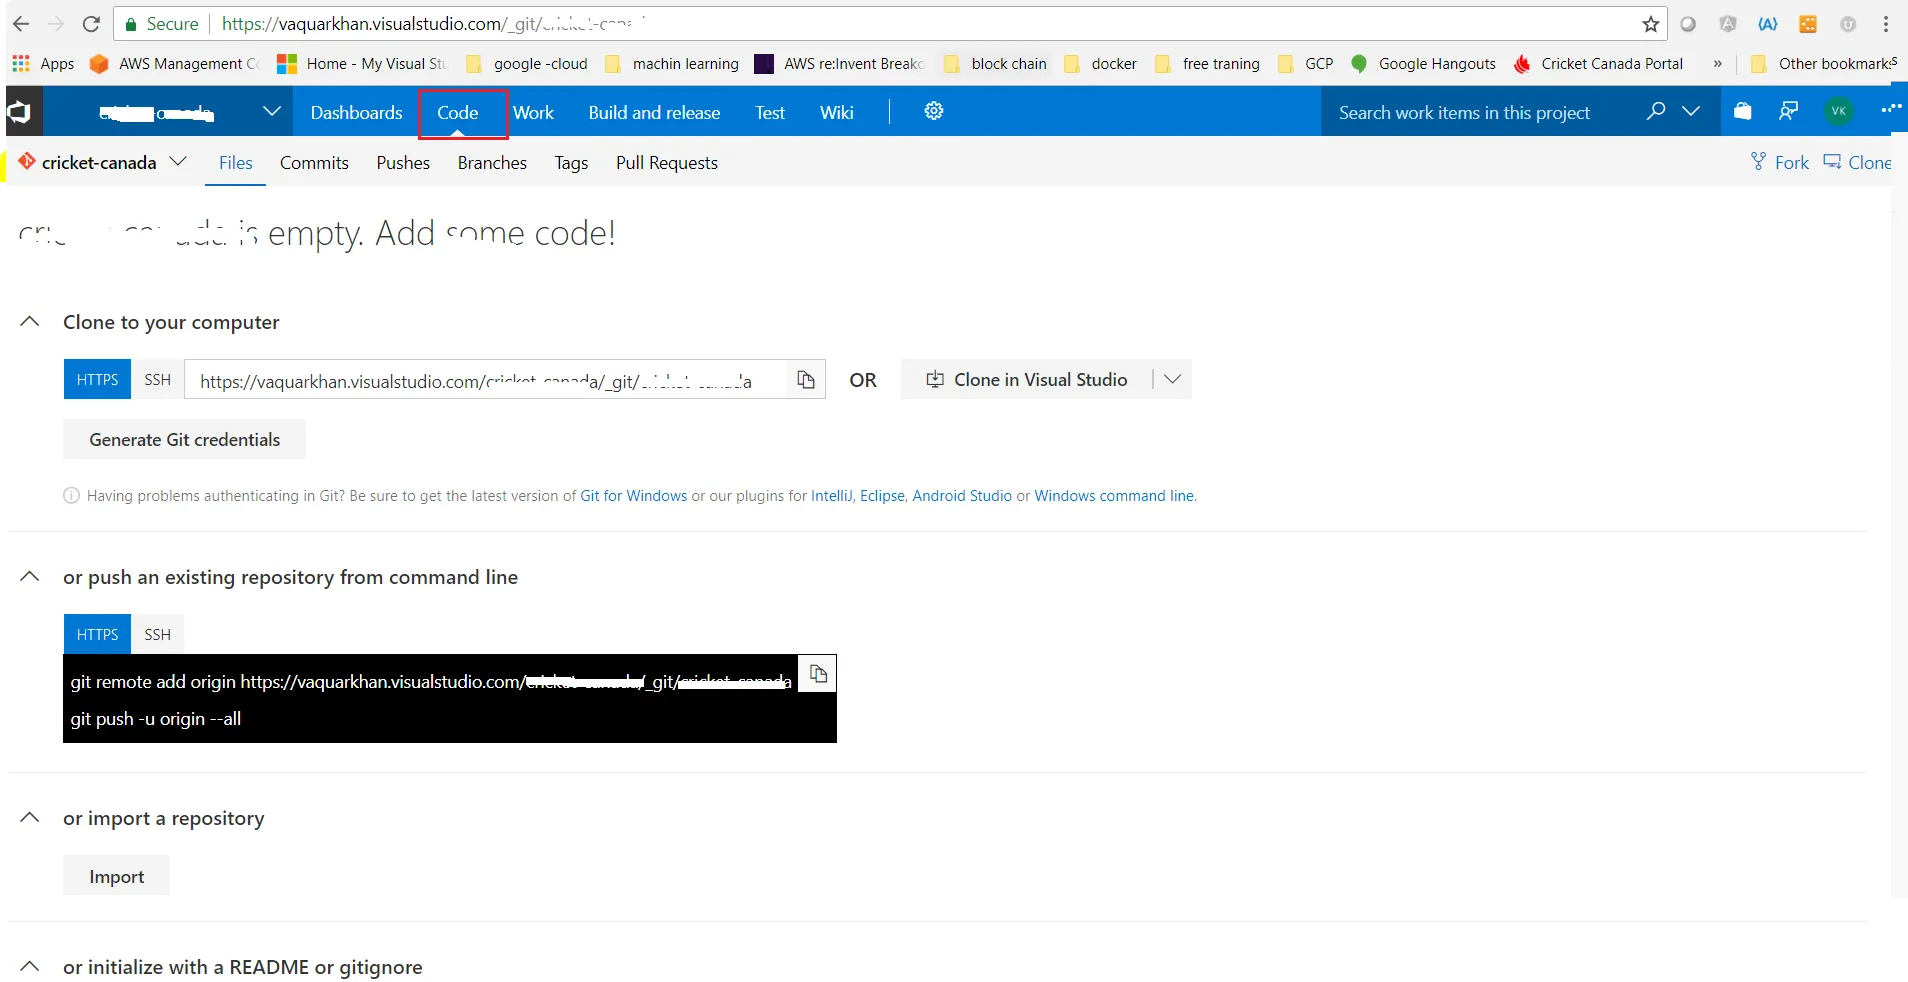
Task: Collapse the push an existing repository section
Action: click(30, 577)
